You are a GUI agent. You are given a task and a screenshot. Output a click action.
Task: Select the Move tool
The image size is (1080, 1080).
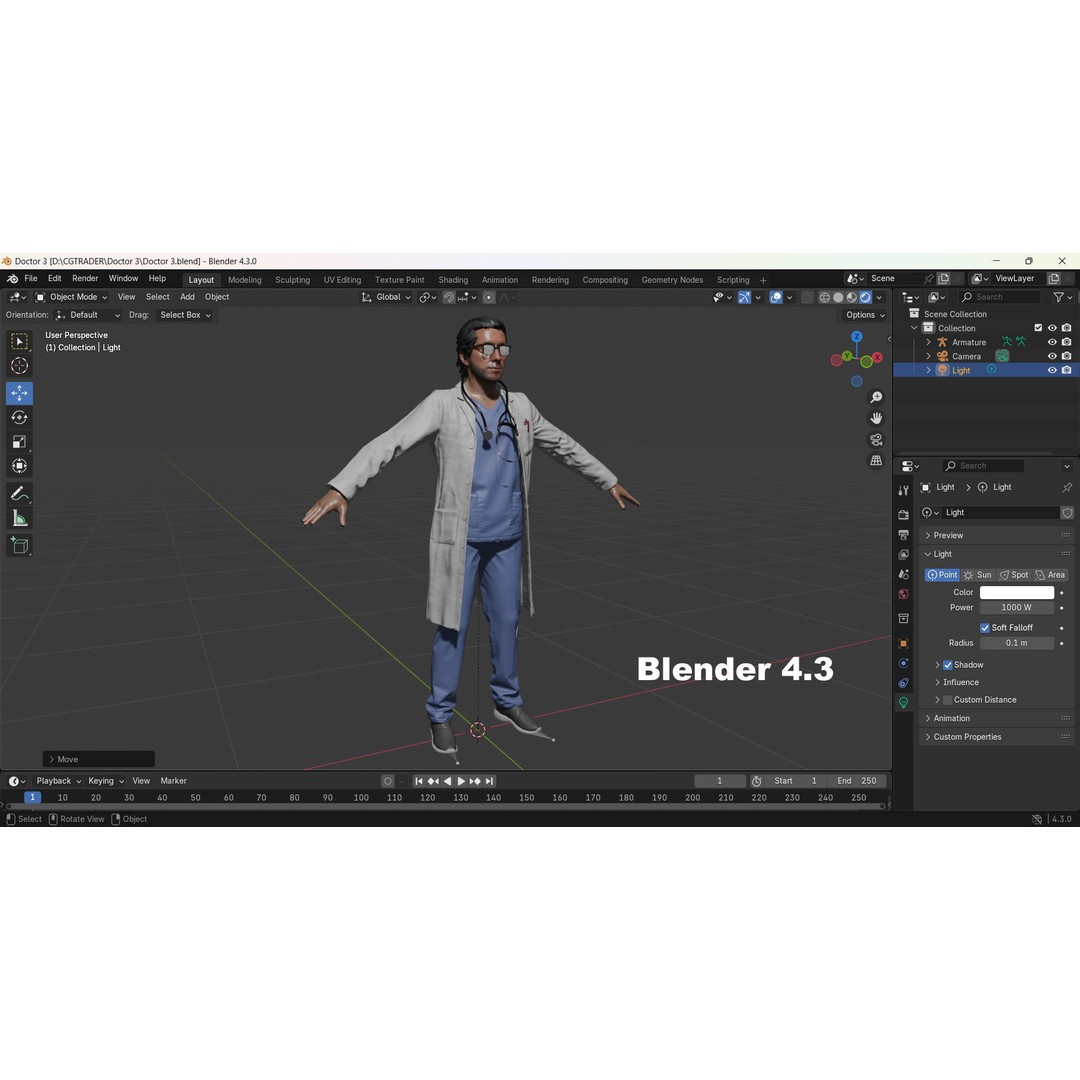(x=19, y=393)
